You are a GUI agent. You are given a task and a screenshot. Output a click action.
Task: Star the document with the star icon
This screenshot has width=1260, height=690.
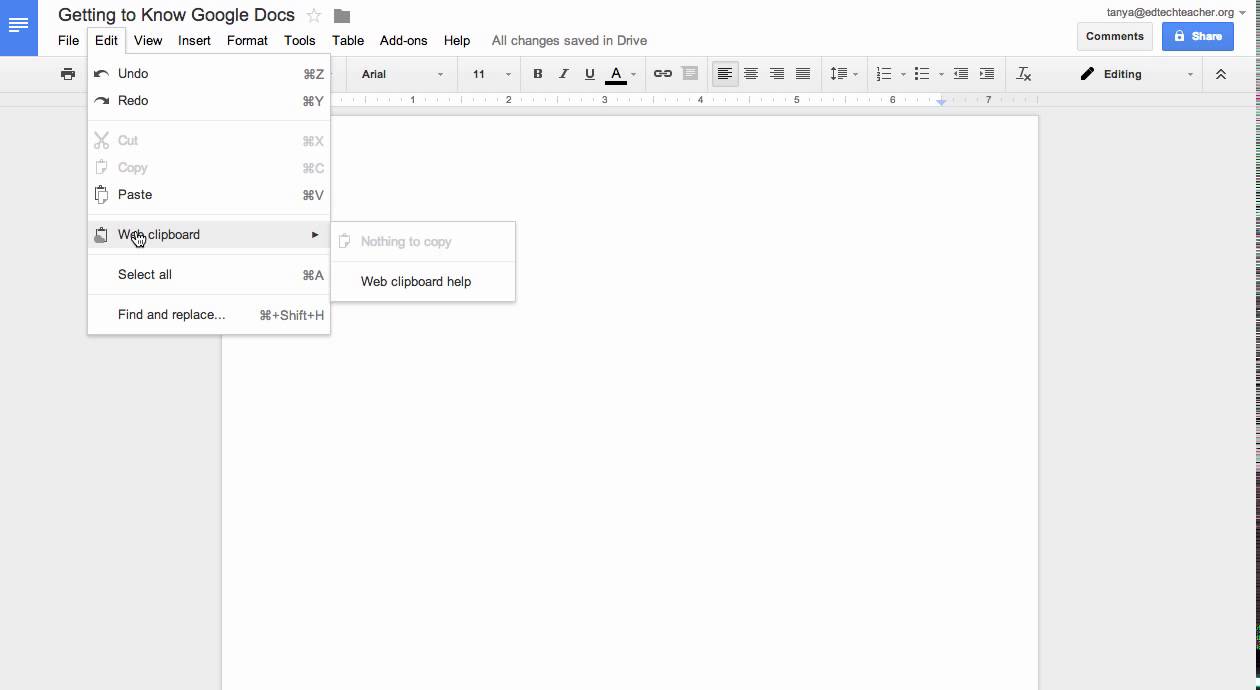(x=314, y=15)
